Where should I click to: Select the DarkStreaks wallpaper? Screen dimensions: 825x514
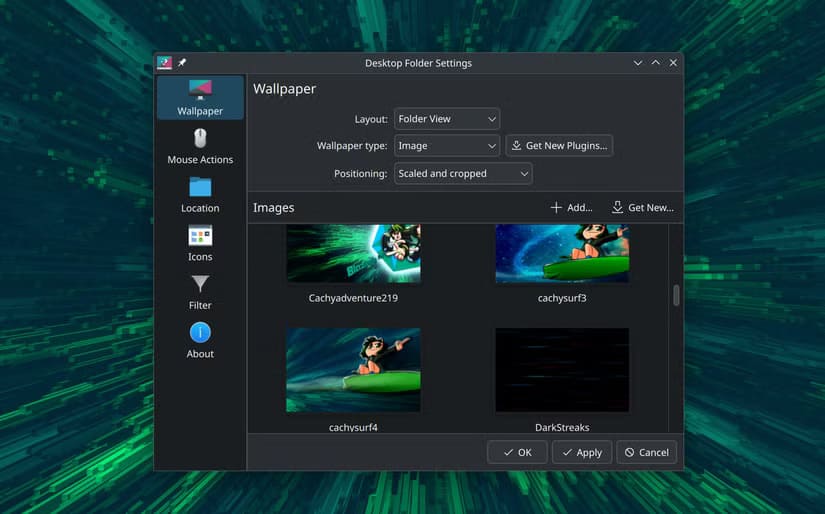pyautogui.click(x=562, y=370)
